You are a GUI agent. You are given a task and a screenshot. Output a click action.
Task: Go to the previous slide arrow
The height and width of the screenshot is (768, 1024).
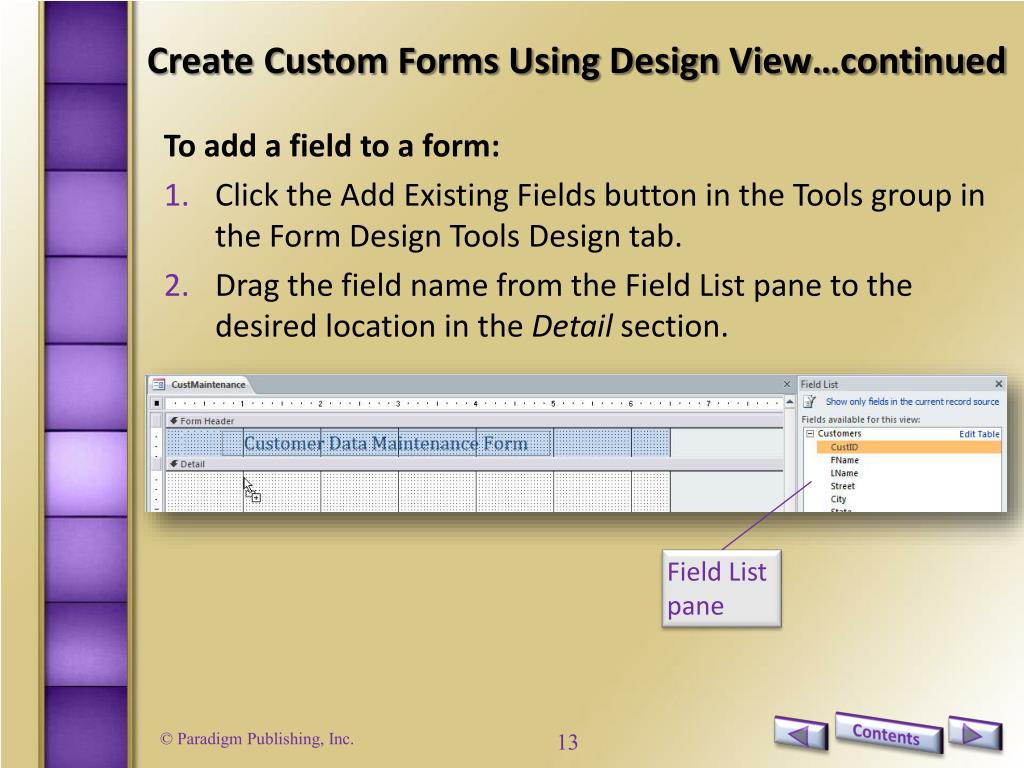point(801,733)
